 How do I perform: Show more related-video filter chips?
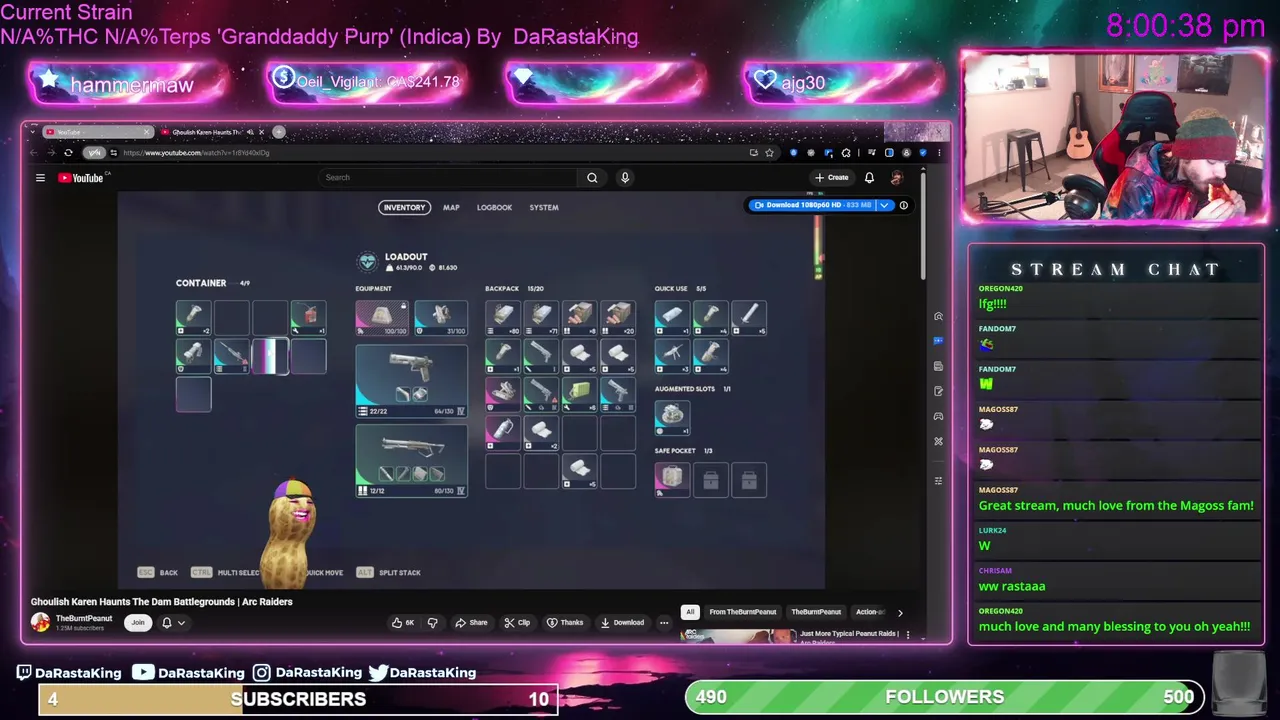coord(899,612)
